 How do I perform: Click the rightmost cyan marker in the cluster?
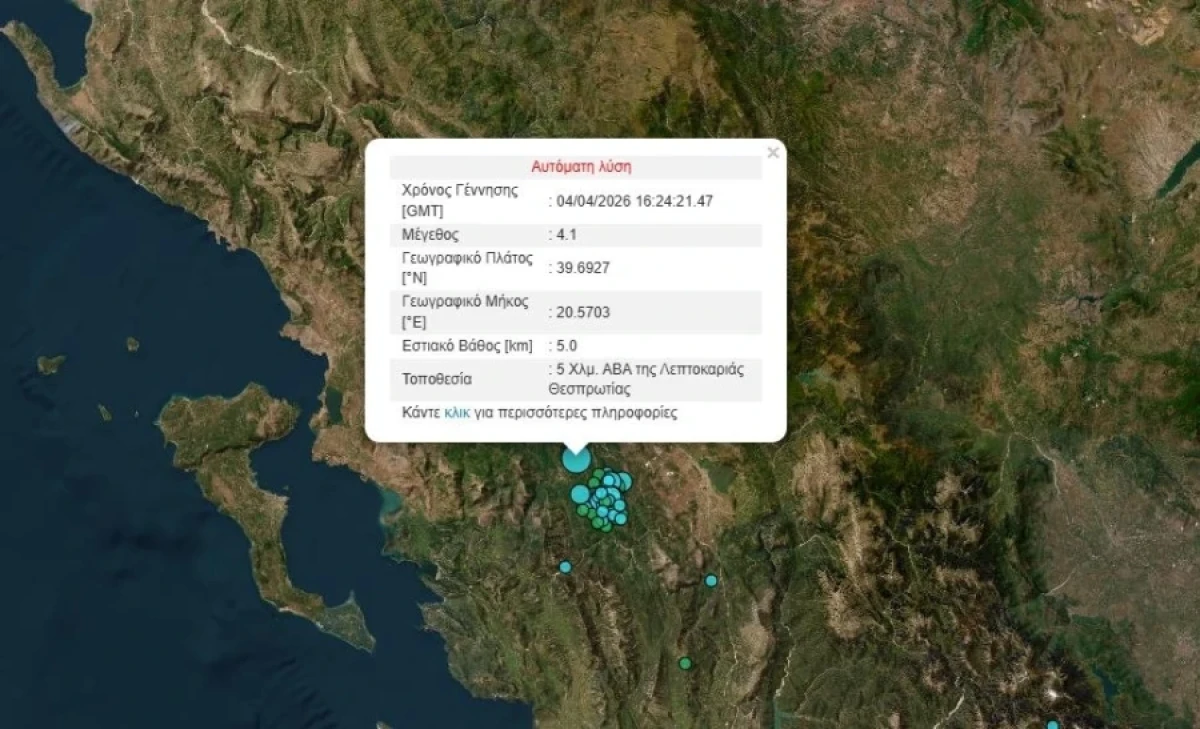(625, 481)
